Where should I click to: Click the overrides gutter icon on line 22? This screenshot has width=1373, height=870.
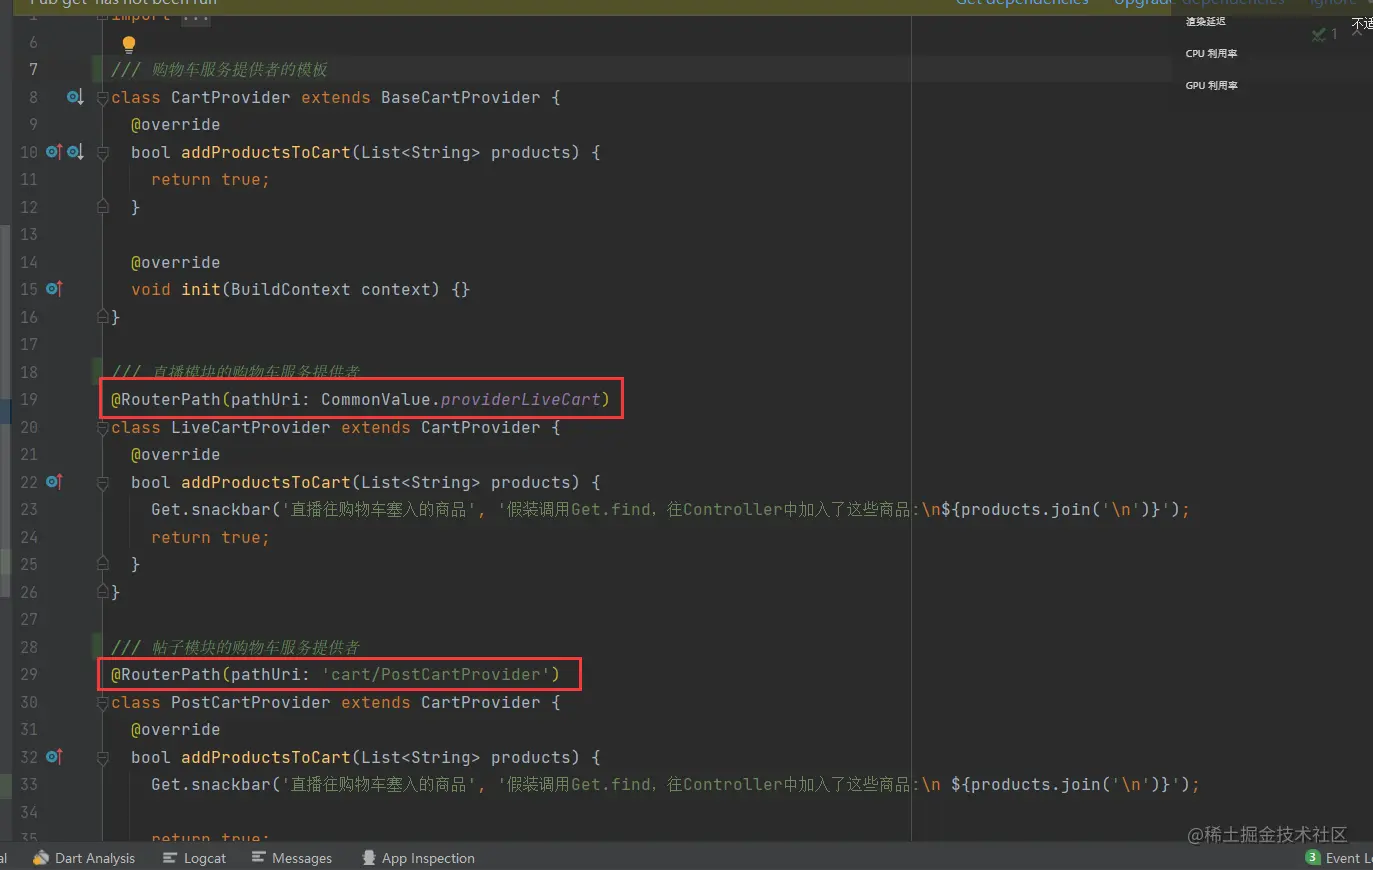click(54, 482)
